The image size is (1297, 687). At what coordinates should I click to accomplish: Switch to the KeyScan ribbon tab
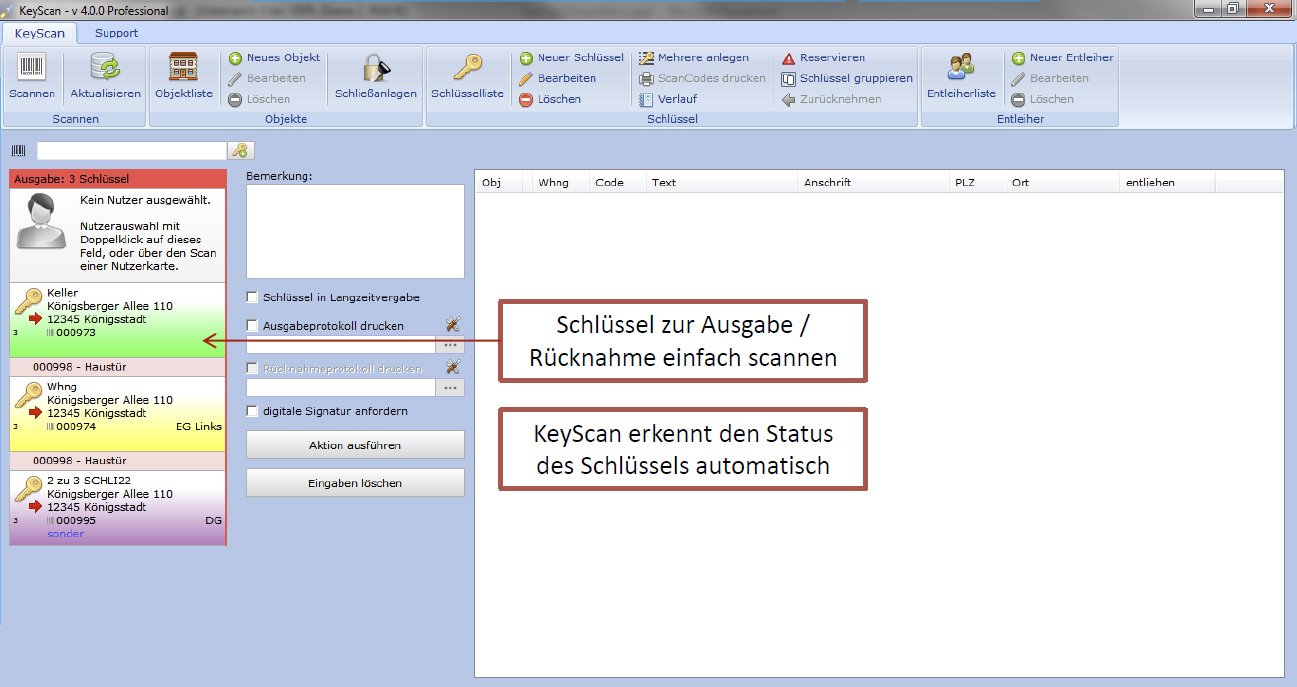(x=40, y=33)
